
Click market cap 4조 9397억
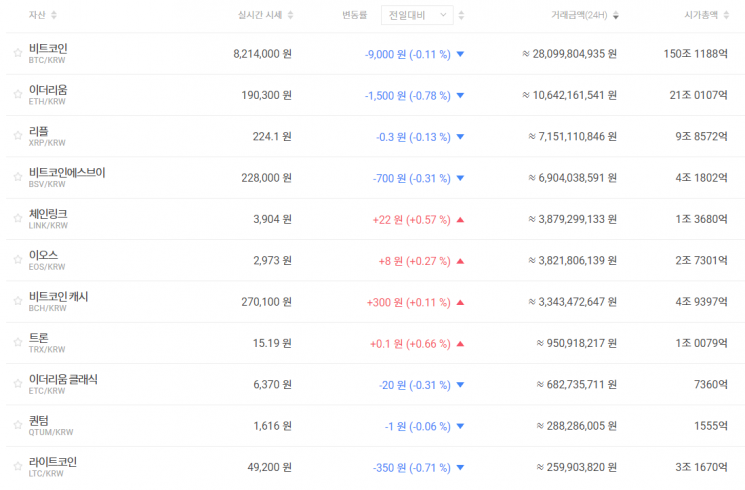(702, 302)
